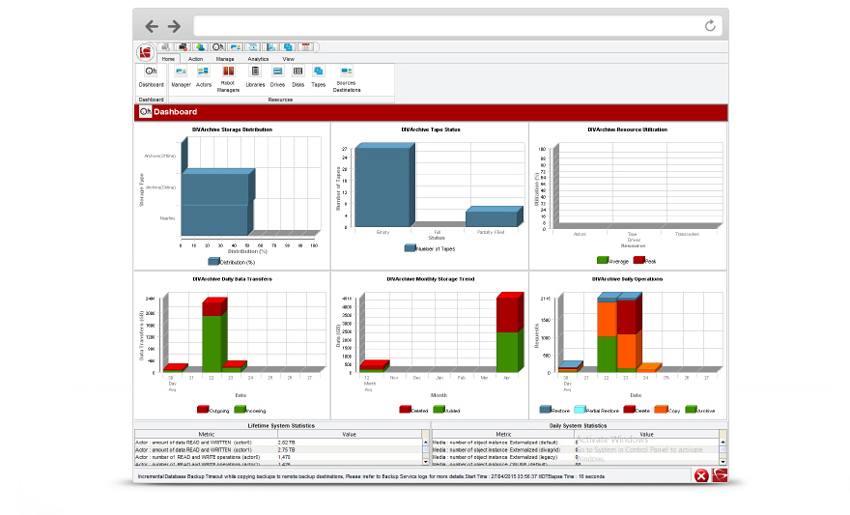Select the Externalized (divagrid) media row
Viewport: 850px width, 515px height.
[576, 450]
